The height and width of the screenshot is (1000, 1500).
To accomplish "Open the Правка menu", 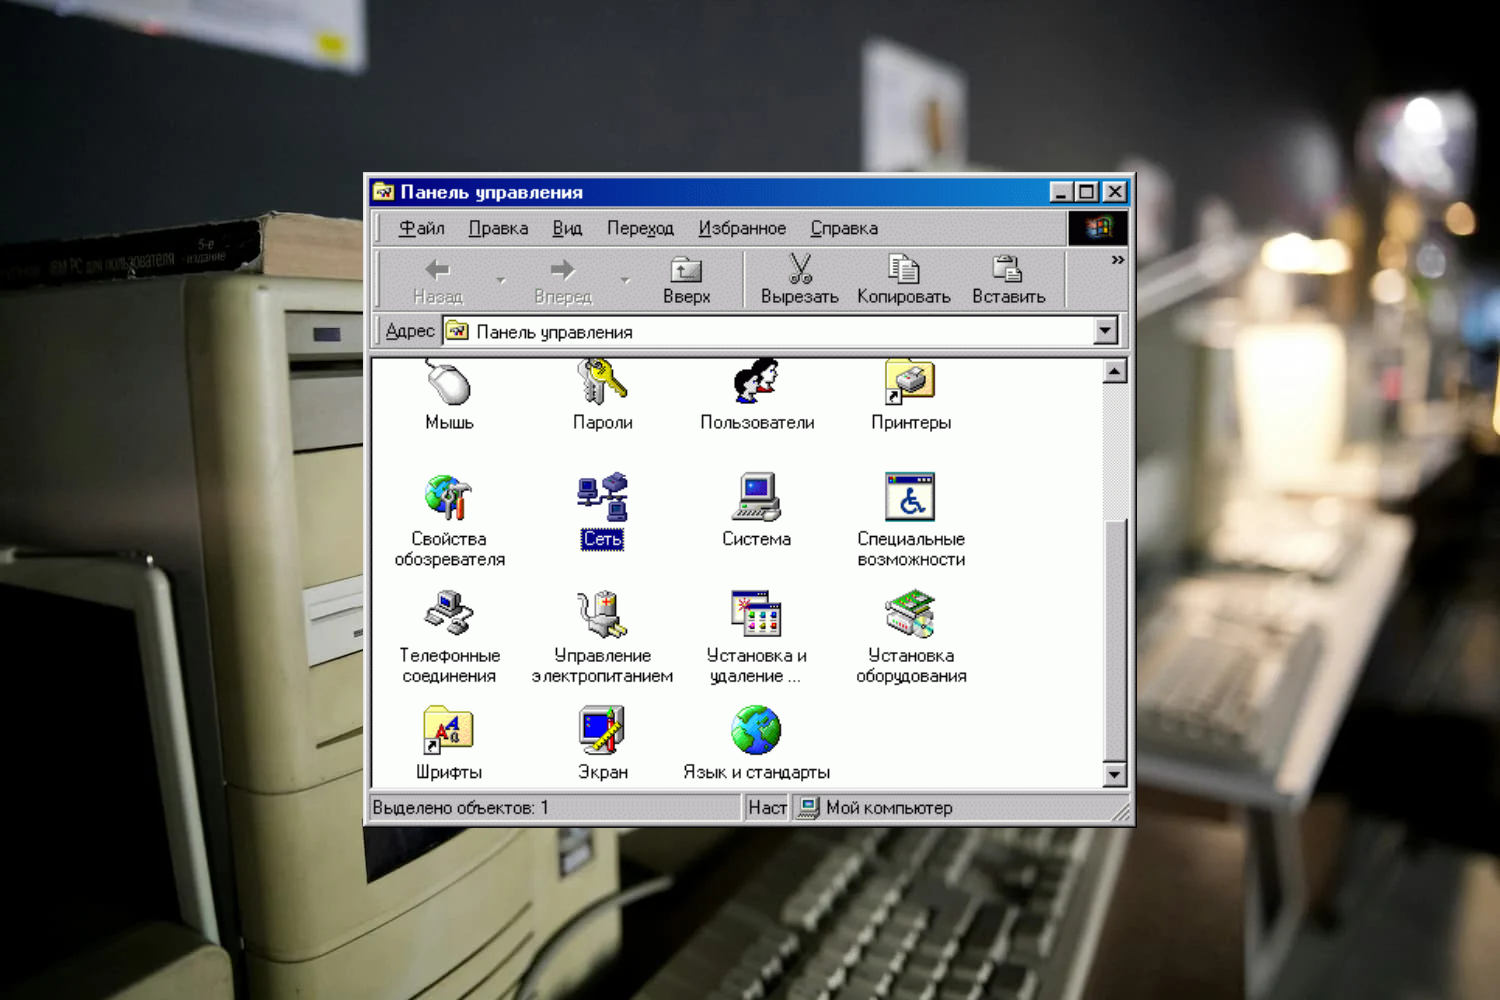I will coord(498,228).
